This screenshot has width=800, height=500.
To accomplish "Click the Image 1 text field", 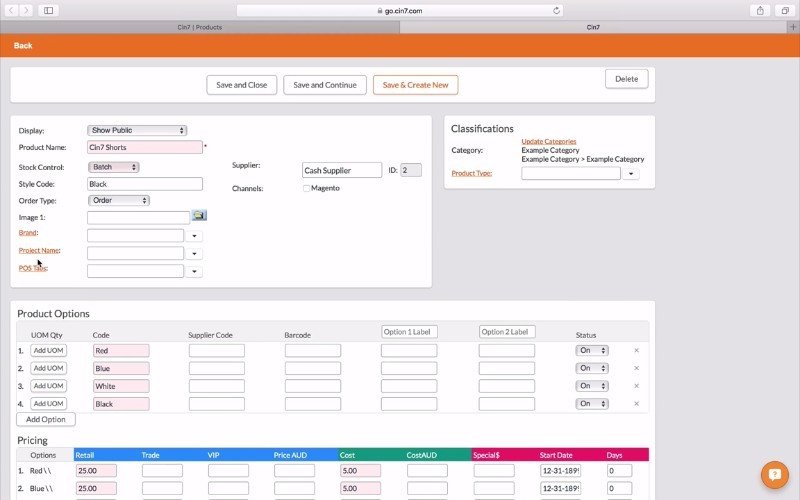I will pyautogui.click(x=139, y=218).
